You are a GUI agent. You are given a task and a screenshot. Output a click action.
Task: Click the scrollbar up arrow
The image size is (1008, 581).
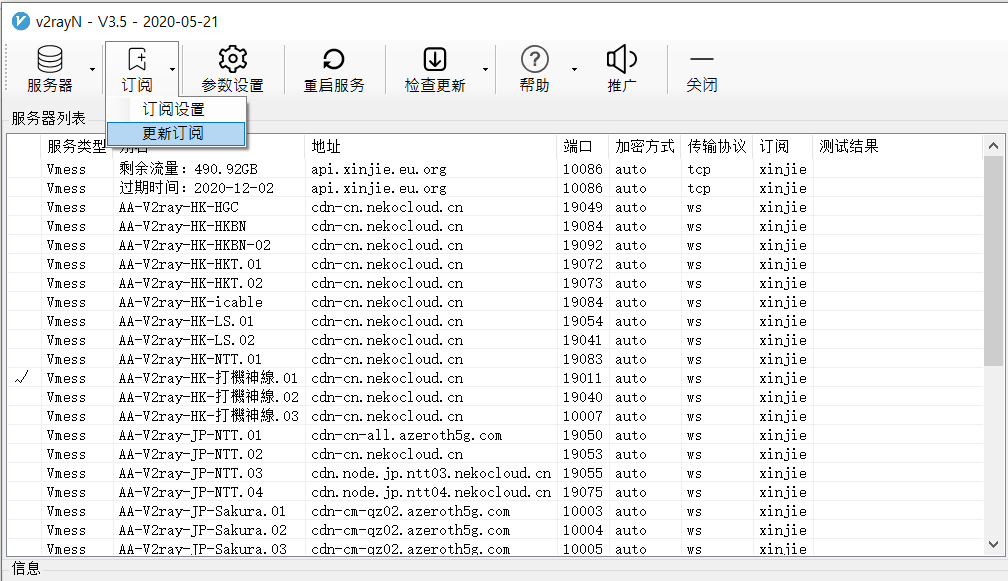coord(993,146)
